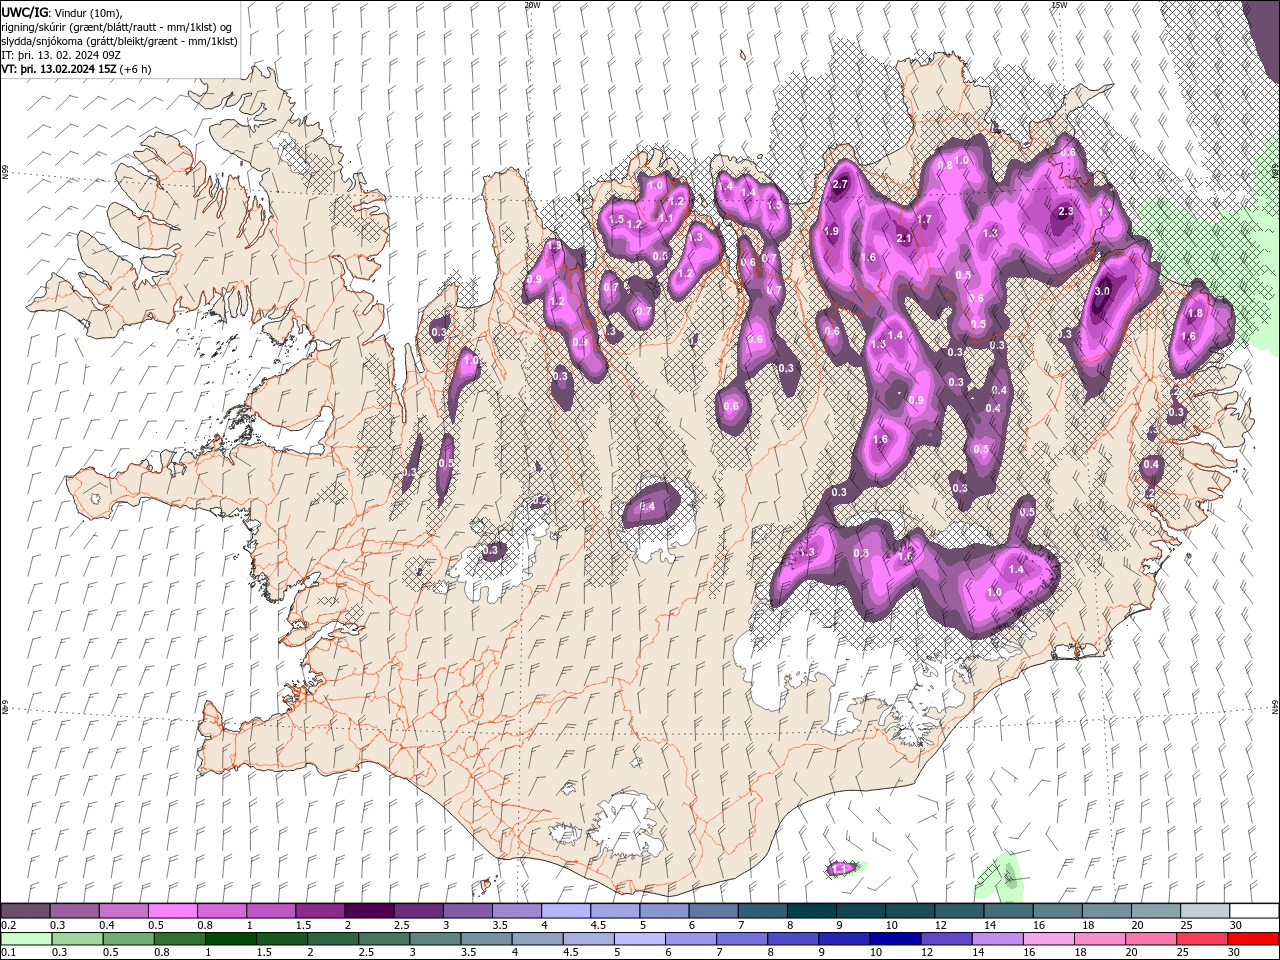The image size is (1280, 960).
Task: Select the 'slydda/snjókoma' legend description line
Action: coord(119,41)
